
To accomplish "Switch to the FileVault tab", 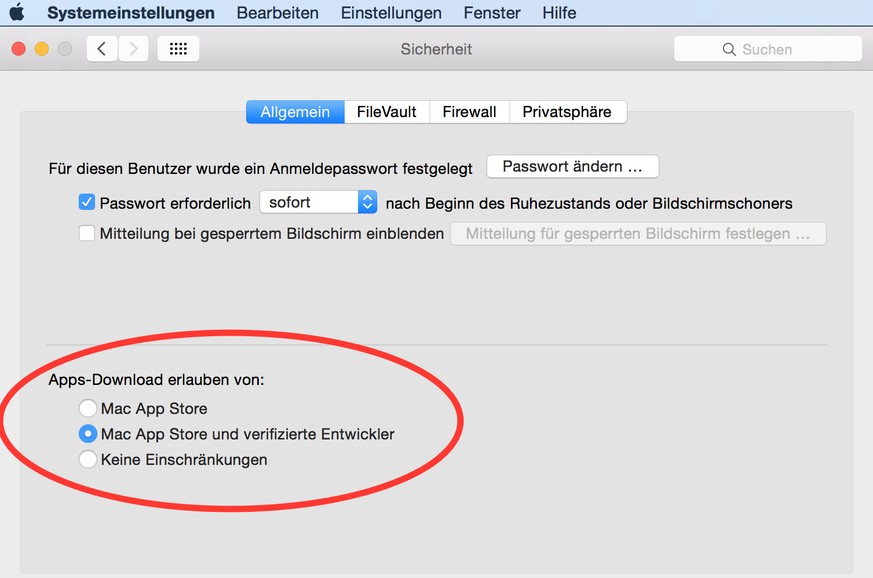I will [387, 112].
